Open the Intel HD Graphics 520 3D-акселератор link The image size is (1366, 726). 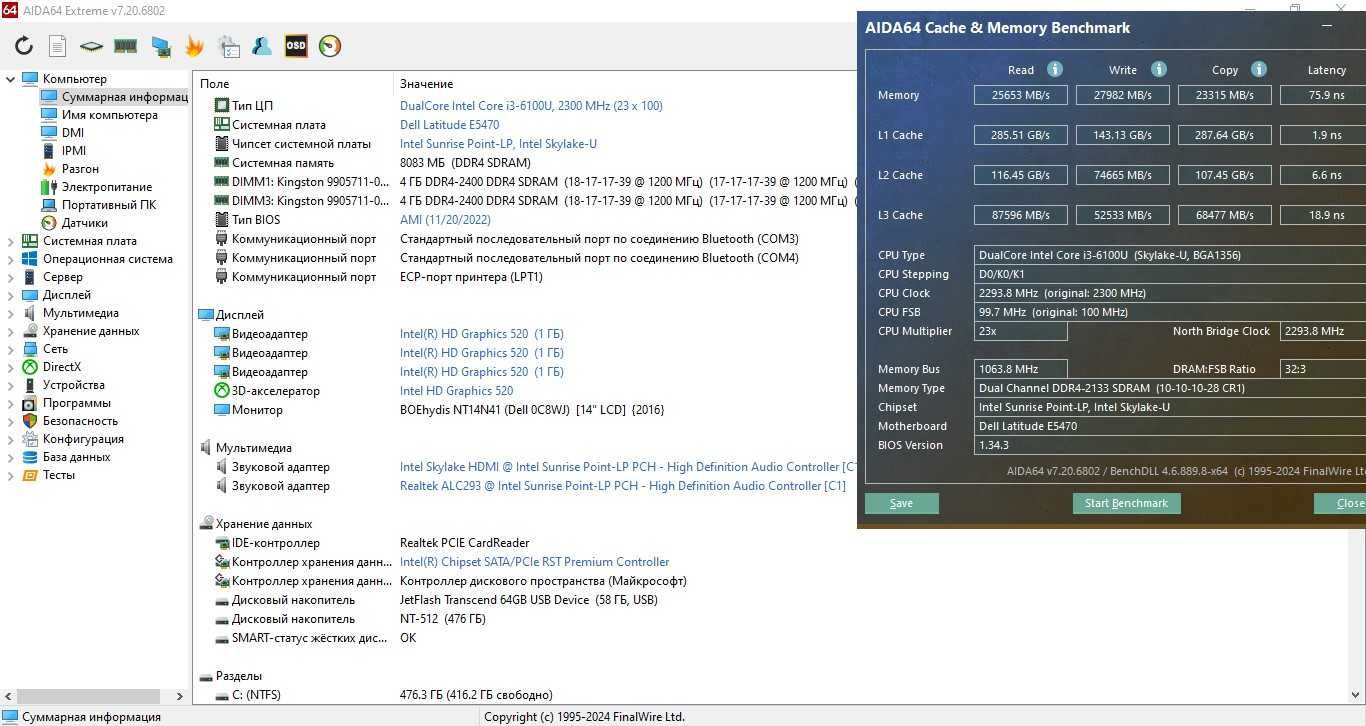click(x=456, y=391)
